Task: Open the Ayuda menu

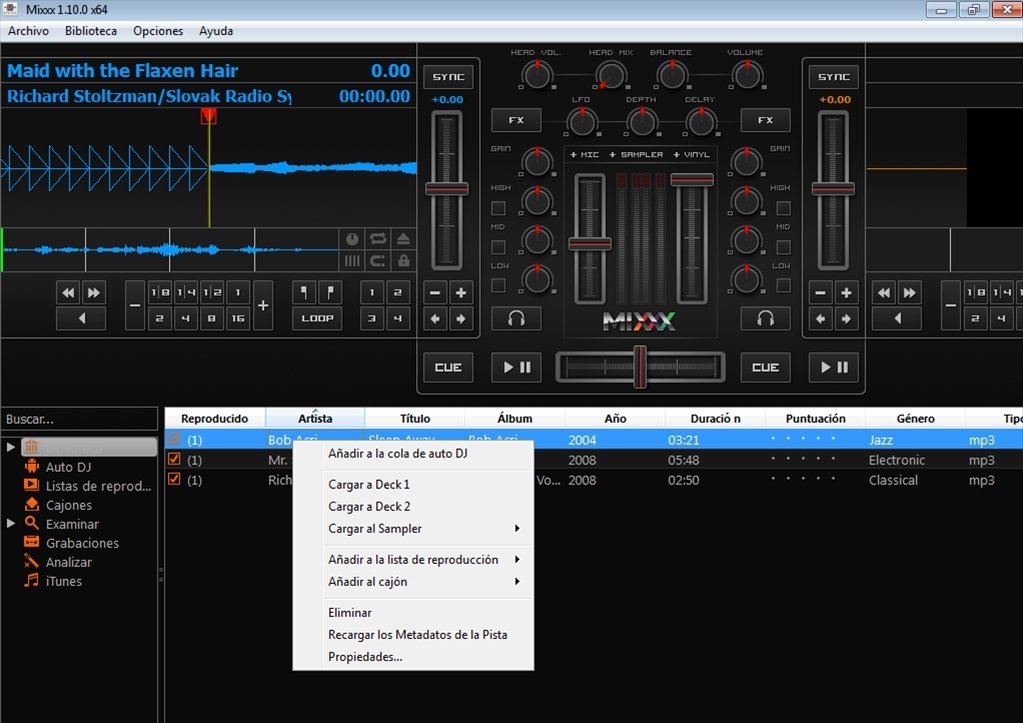Action: (216, 31)
